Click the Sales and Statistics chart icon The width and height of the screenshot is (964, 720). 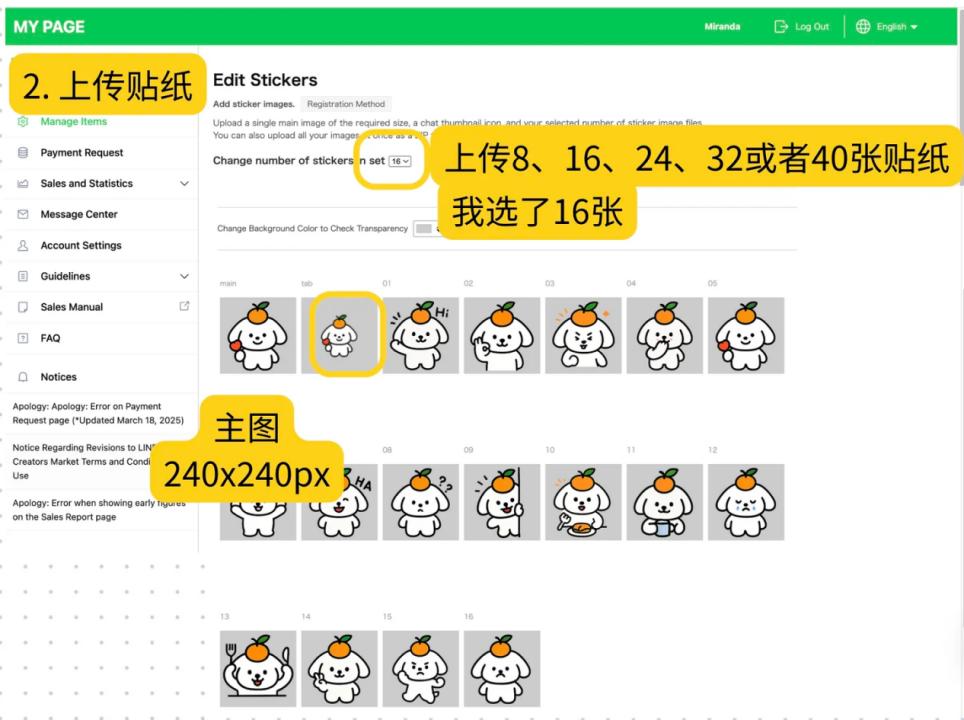pos(22,183)
